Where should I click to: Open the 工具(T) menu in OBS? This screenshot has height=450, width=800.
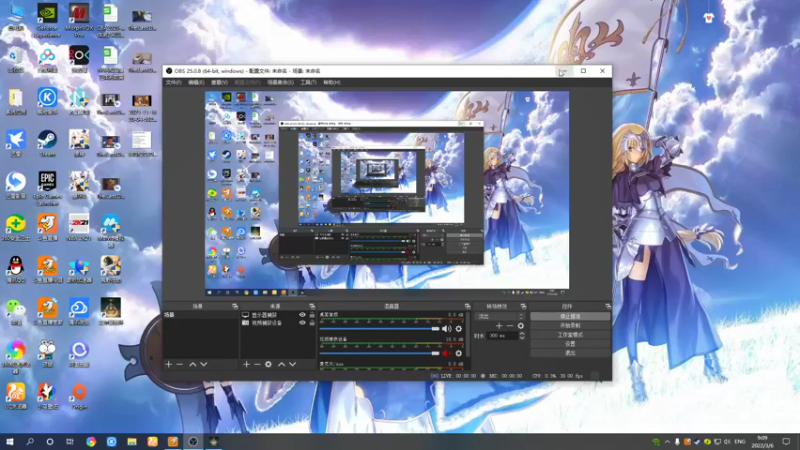pos(308,82)
